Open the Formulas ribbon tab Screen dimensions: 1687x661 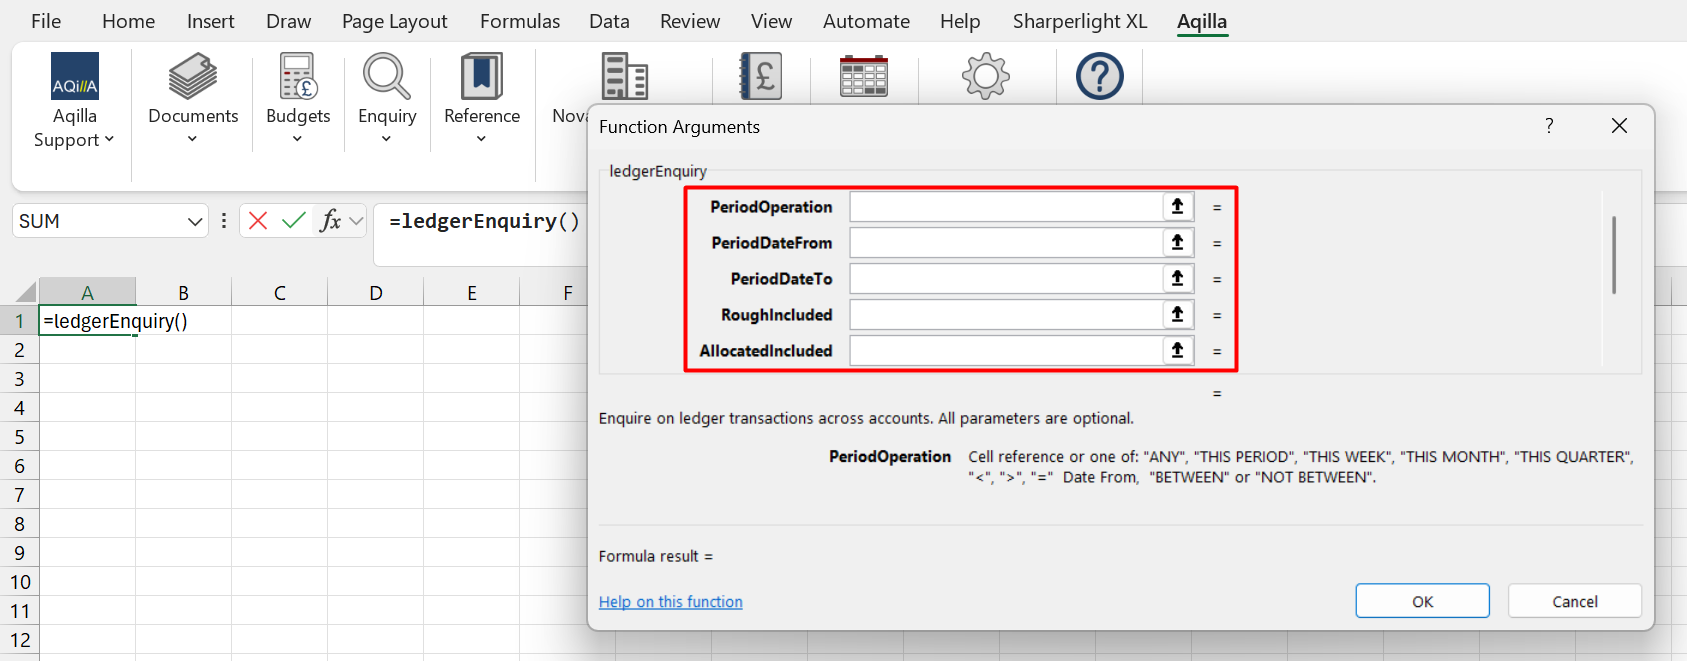519,21
